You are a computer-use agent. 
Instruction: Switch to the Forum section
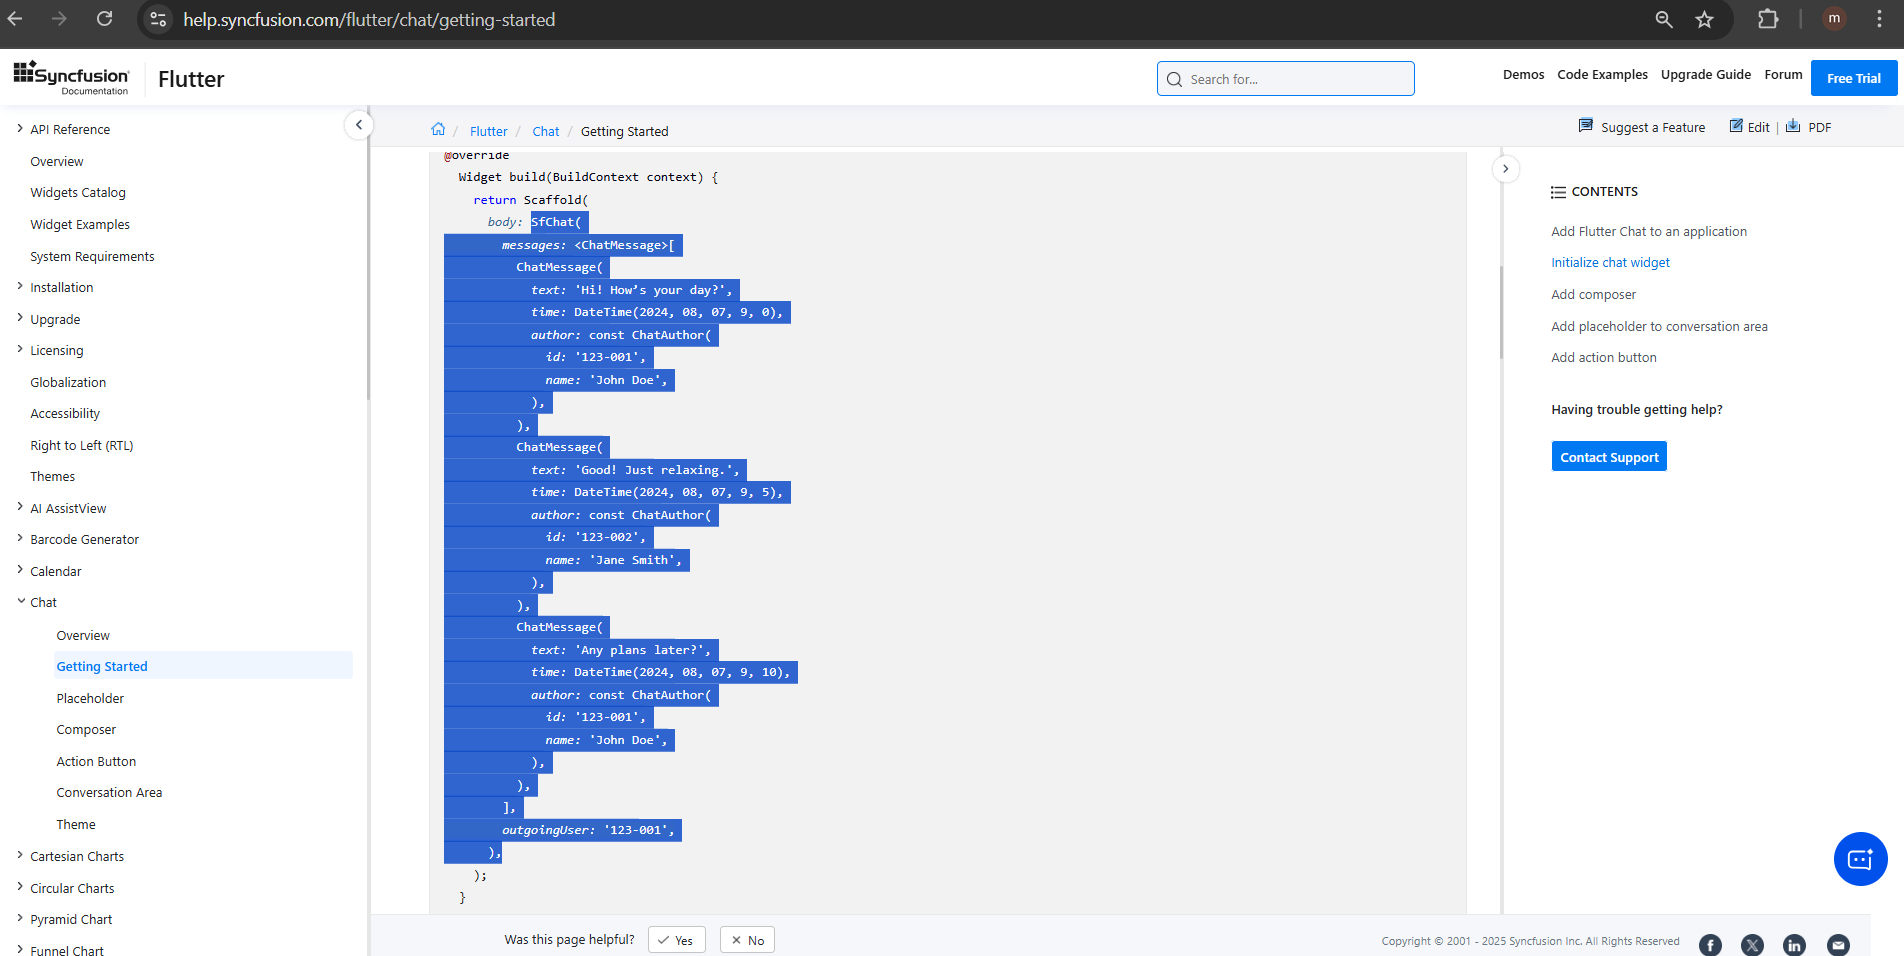click(1783, 74)
